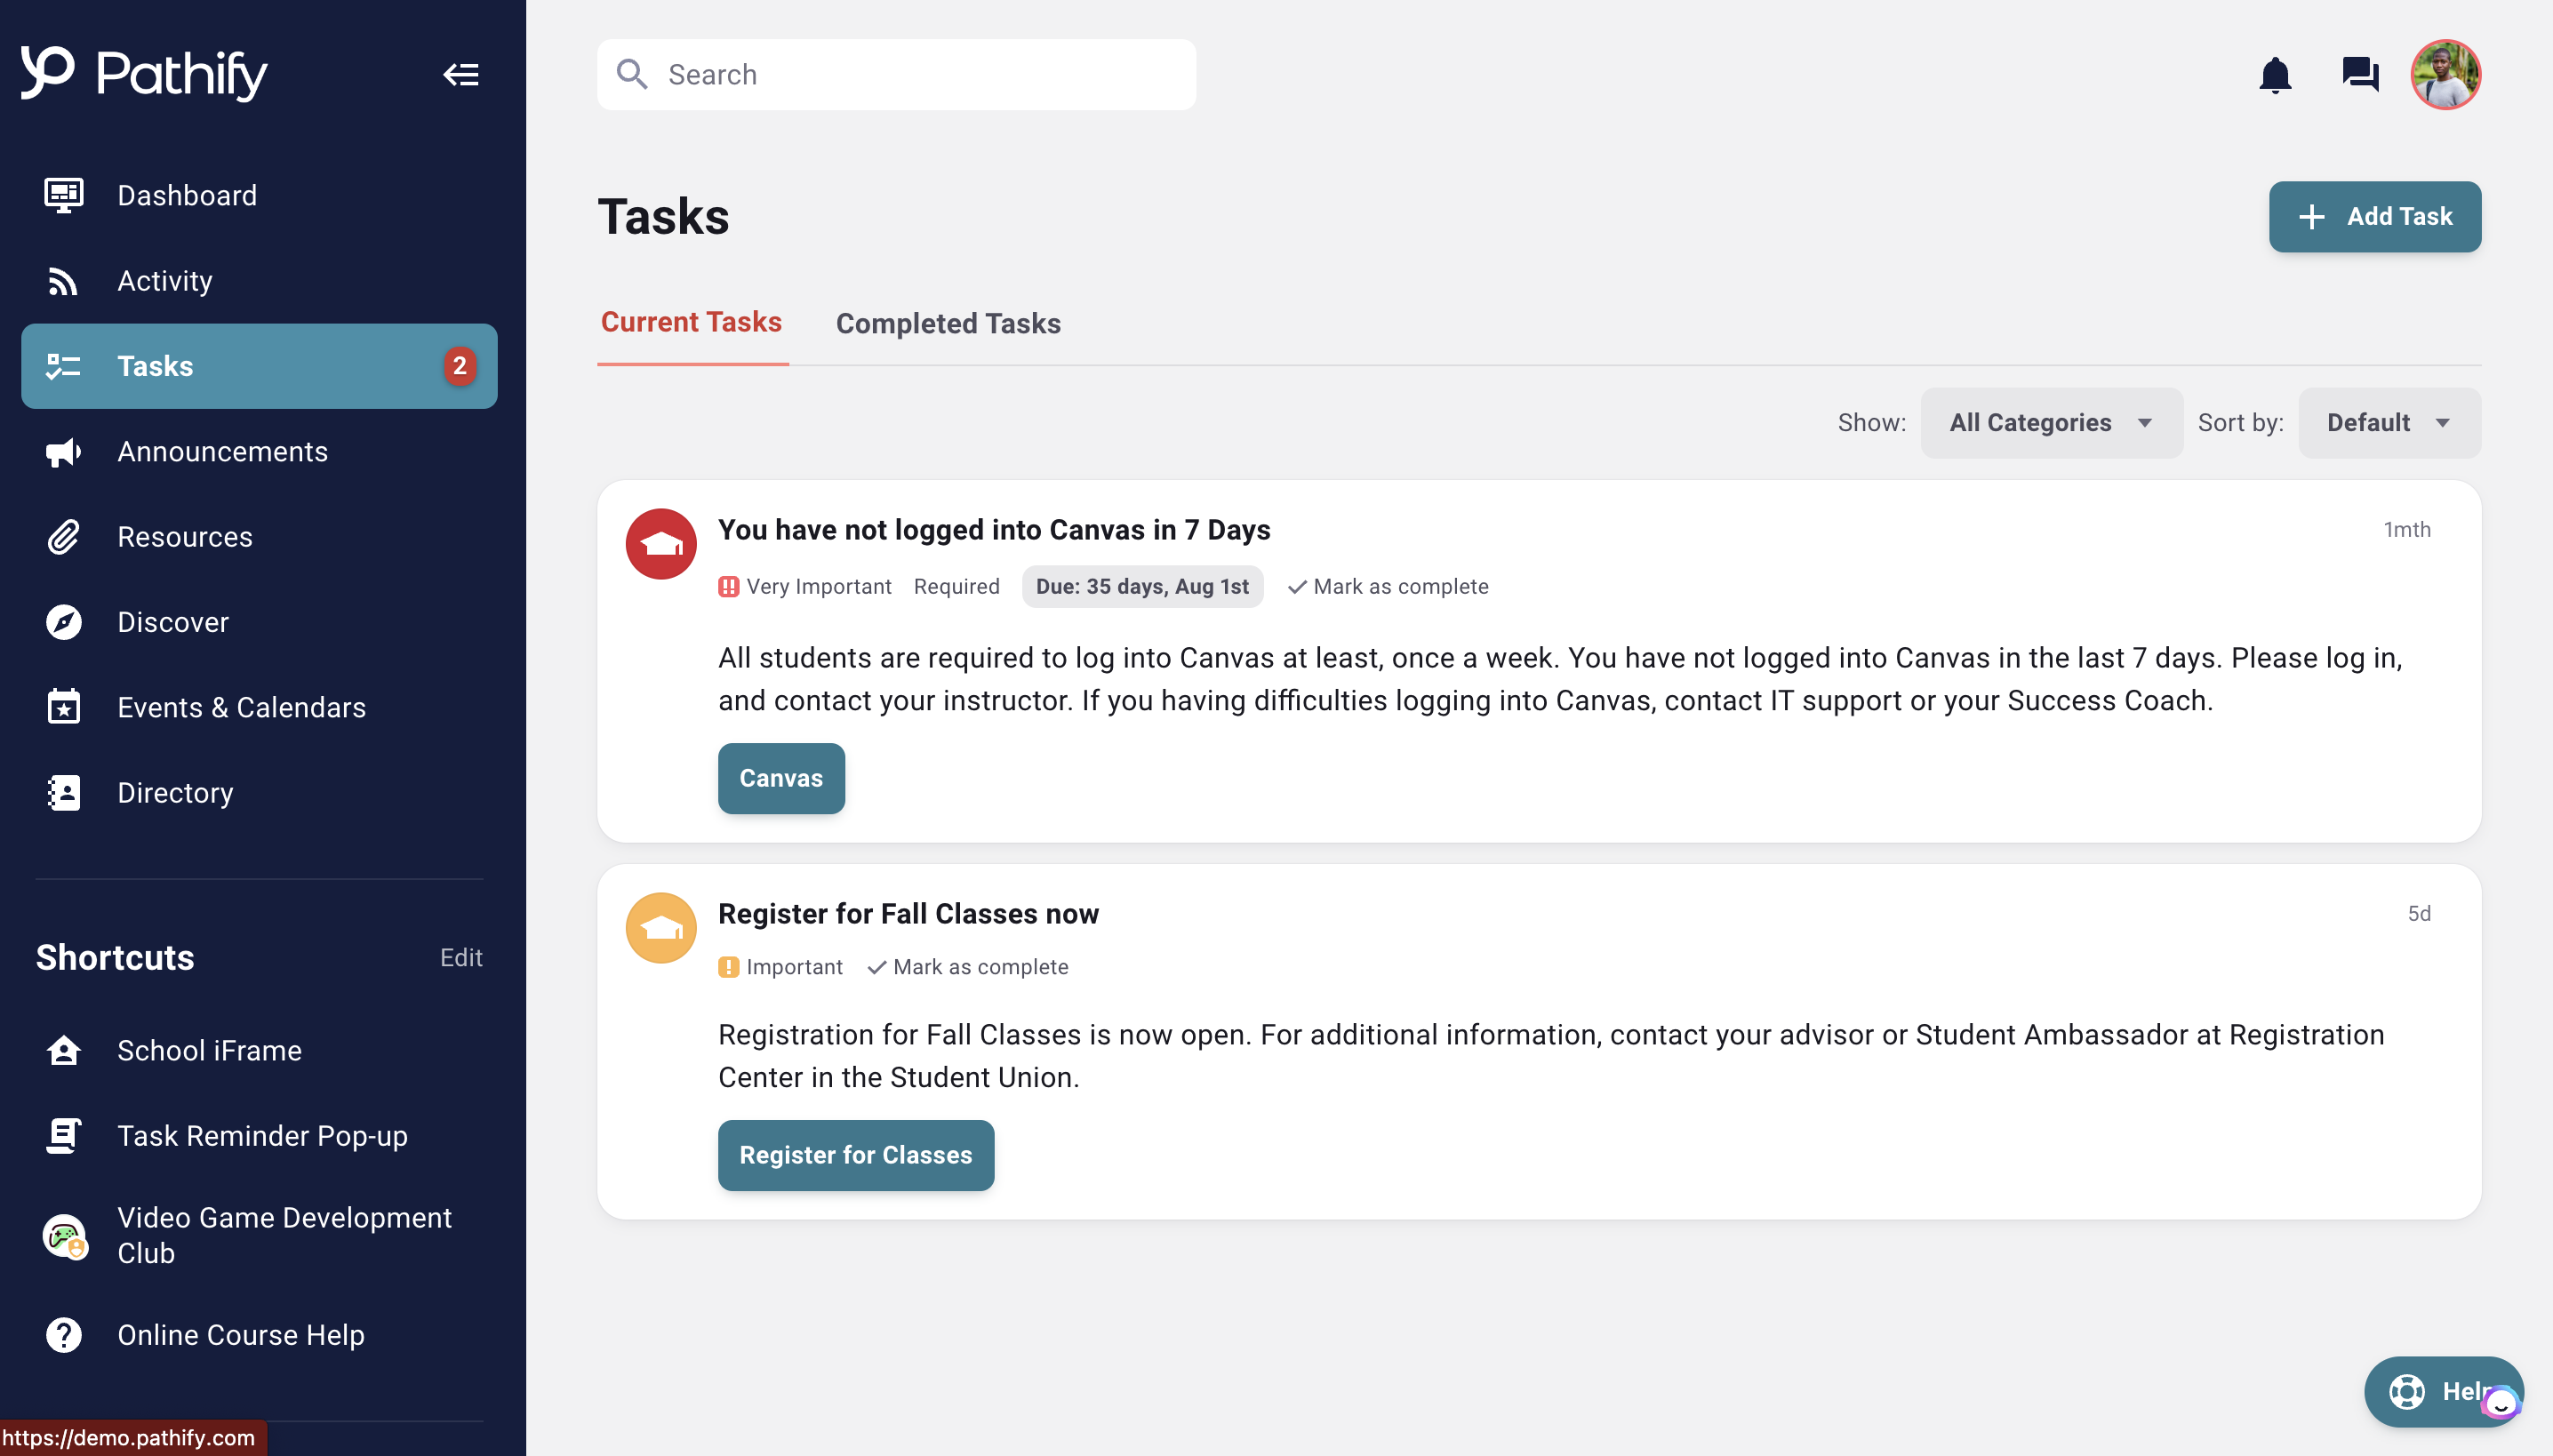Viewport: 2553px width, 1456px height.
Task: Select the Discover compass icon
Action: pos(62,621)
